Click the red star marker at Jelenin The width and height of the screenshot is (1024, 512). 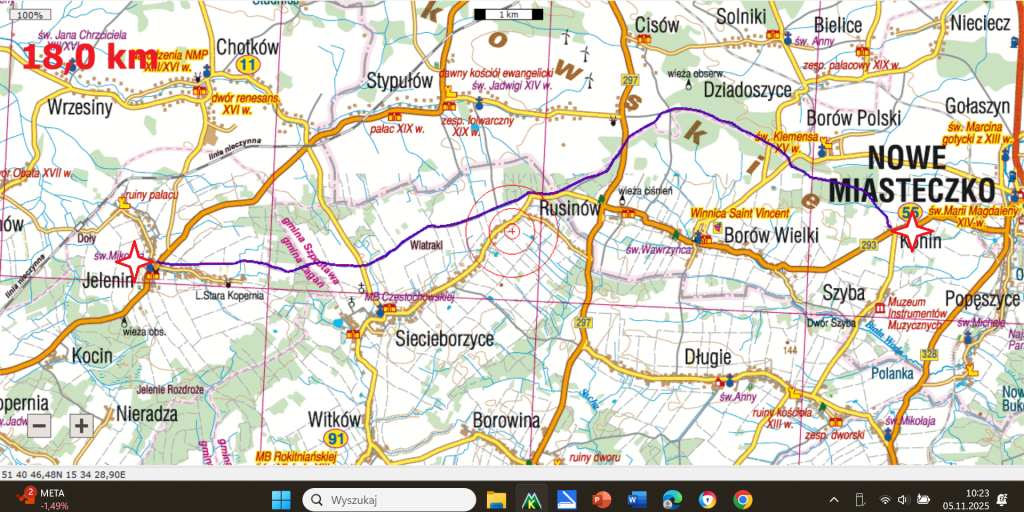click(x=135, y=261)
